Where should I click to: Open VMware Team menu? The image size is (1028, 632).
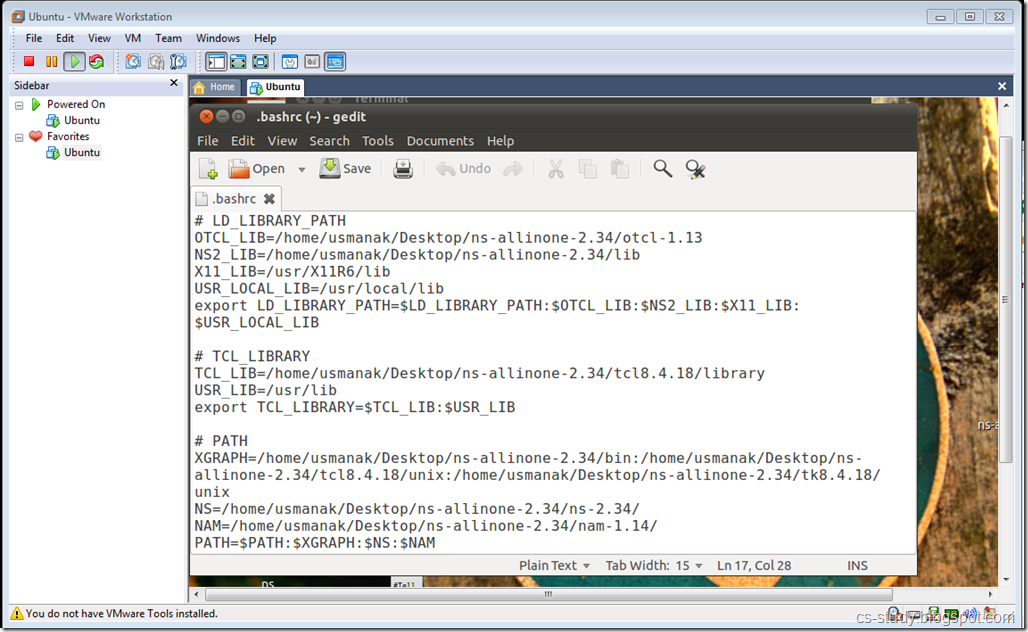tap(168, 38)
